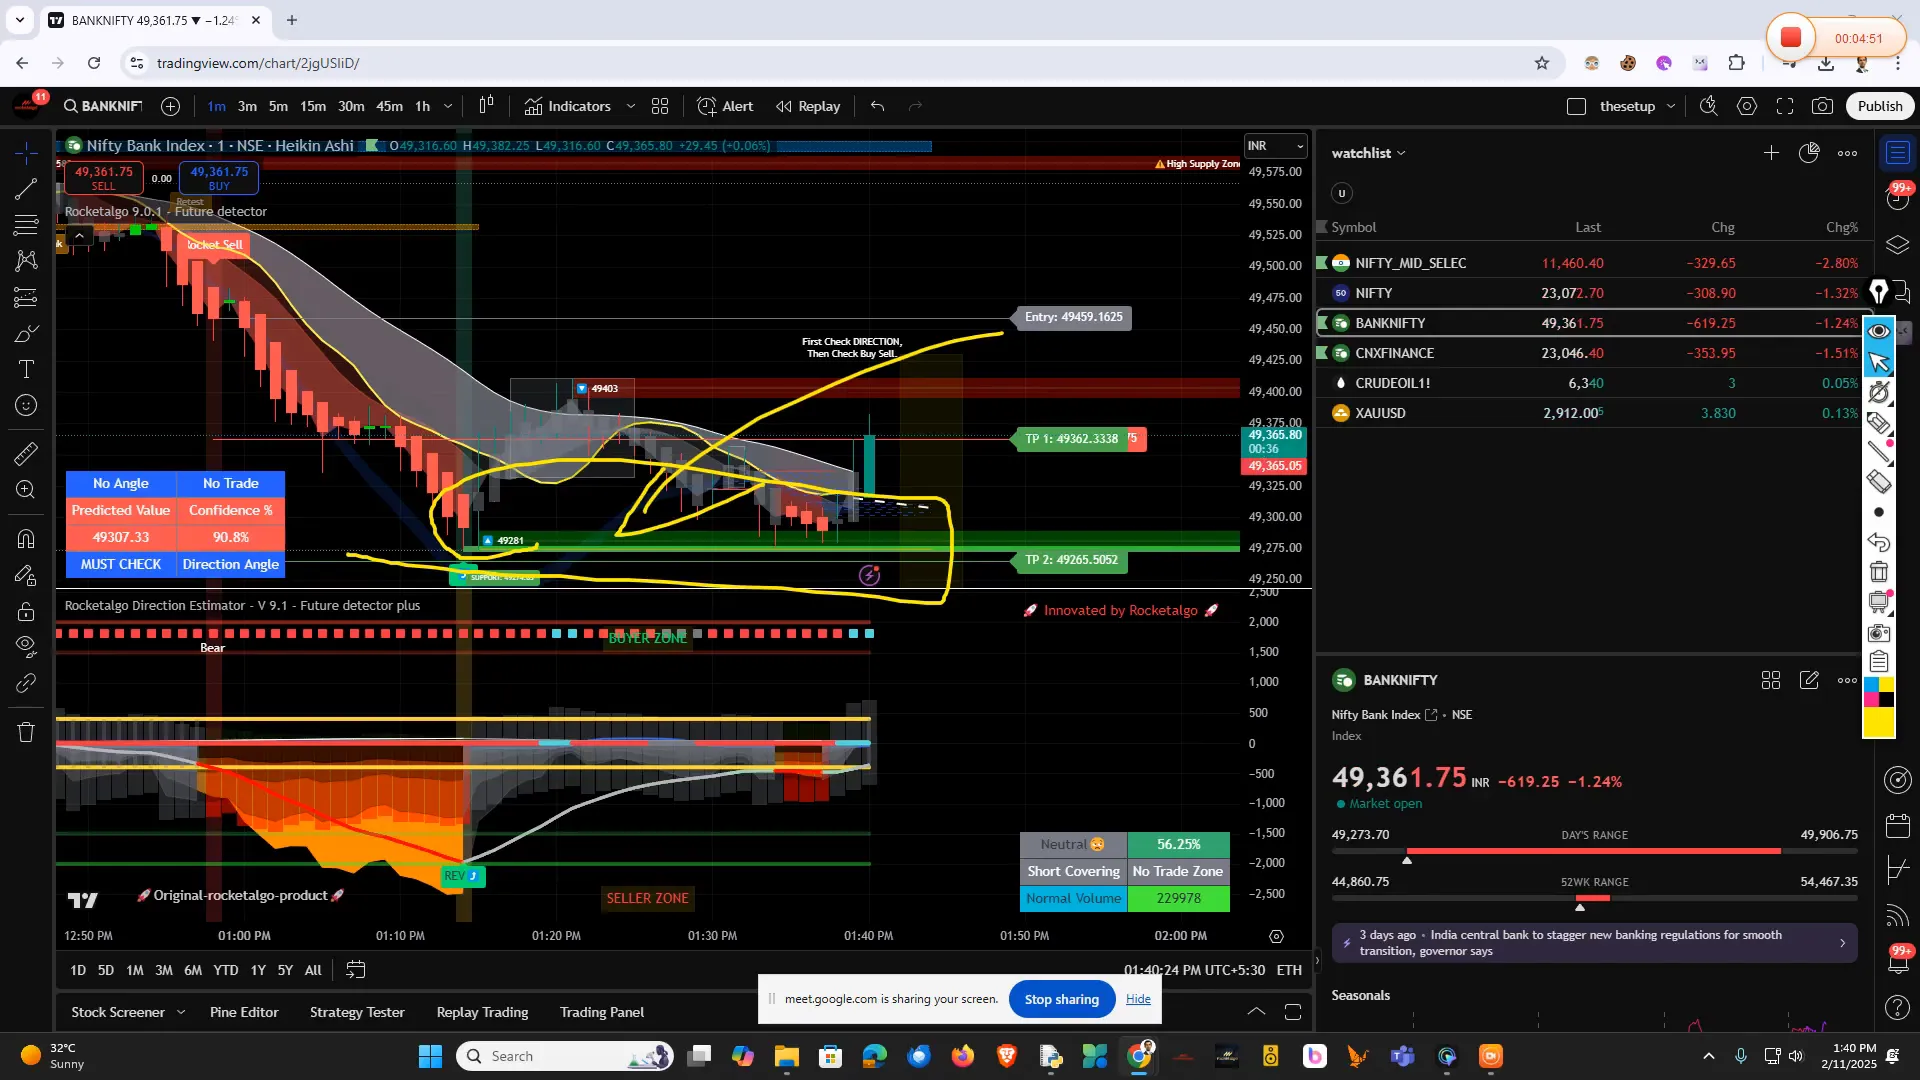Toggle lock all drawings
This screenshot has height=1080, width=1920.
click(26, 611)
